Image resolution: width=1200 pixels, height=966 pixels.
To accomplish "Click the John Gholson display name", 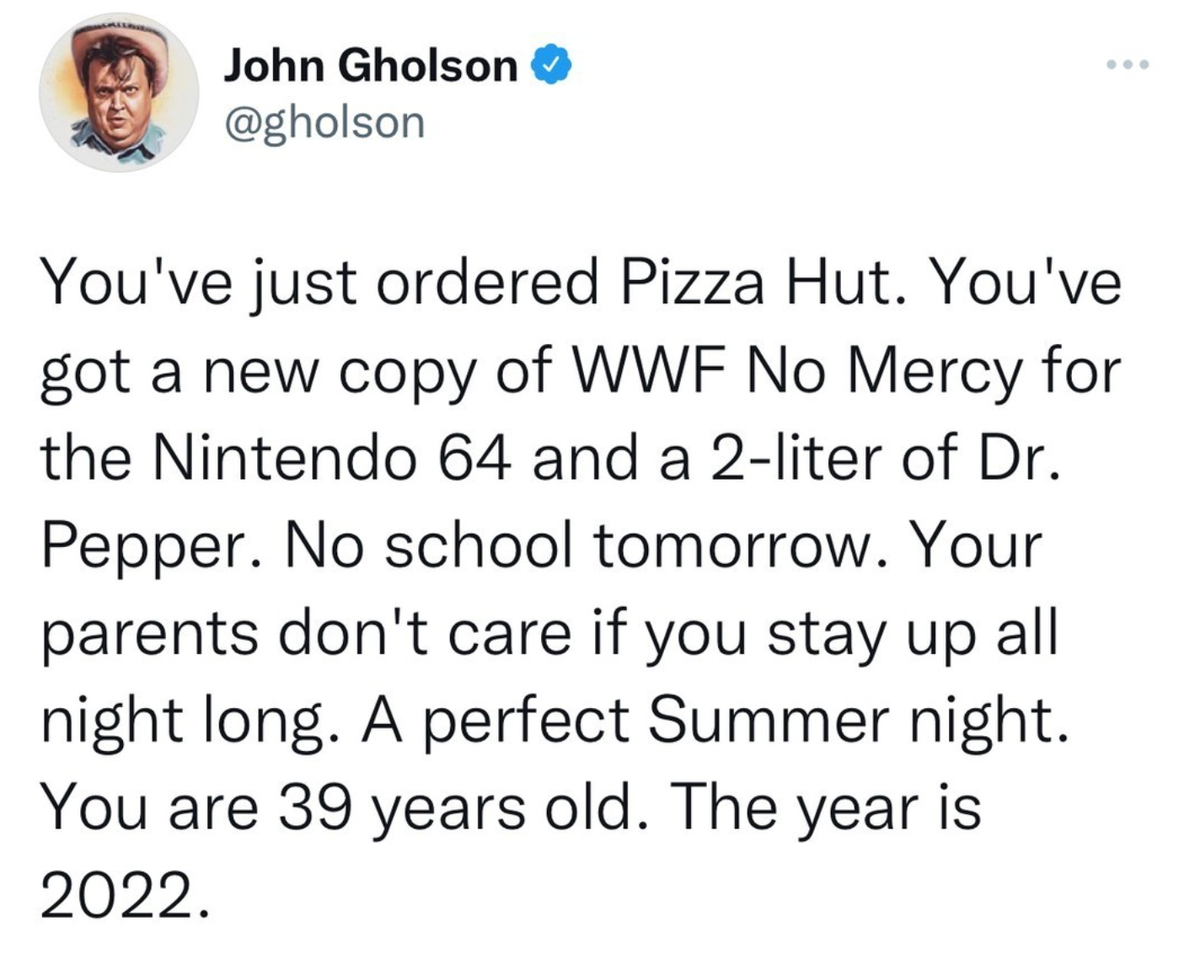I will tap(372, 68).
